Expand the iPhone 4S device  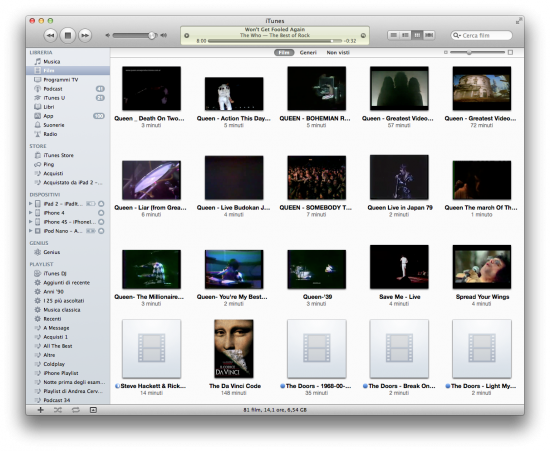click(31, 222)
